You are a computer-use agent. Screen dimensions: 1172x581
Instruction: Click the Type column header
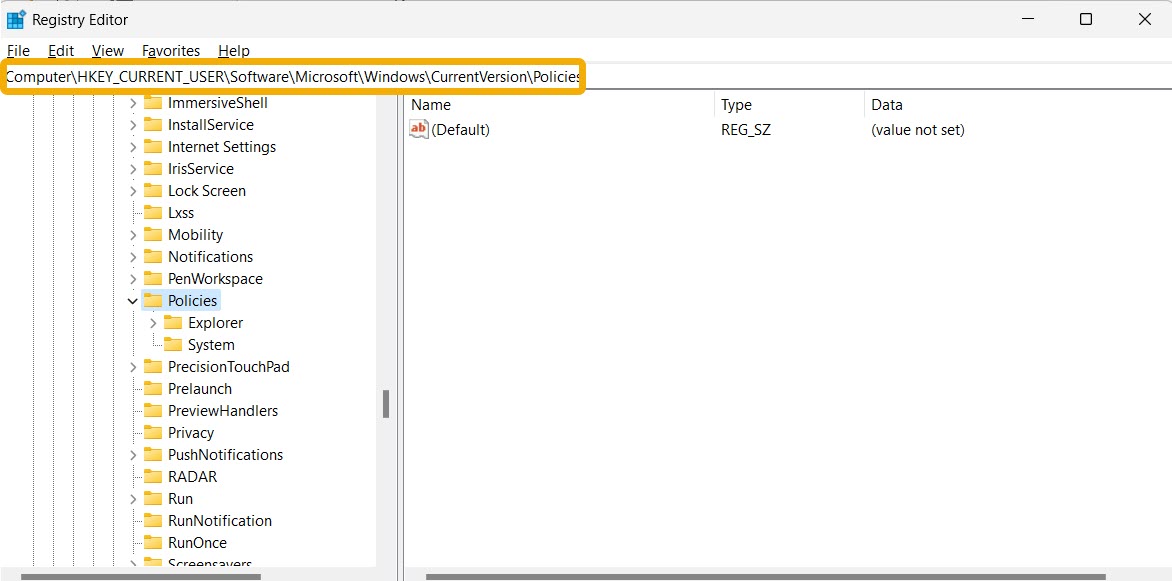736,104
